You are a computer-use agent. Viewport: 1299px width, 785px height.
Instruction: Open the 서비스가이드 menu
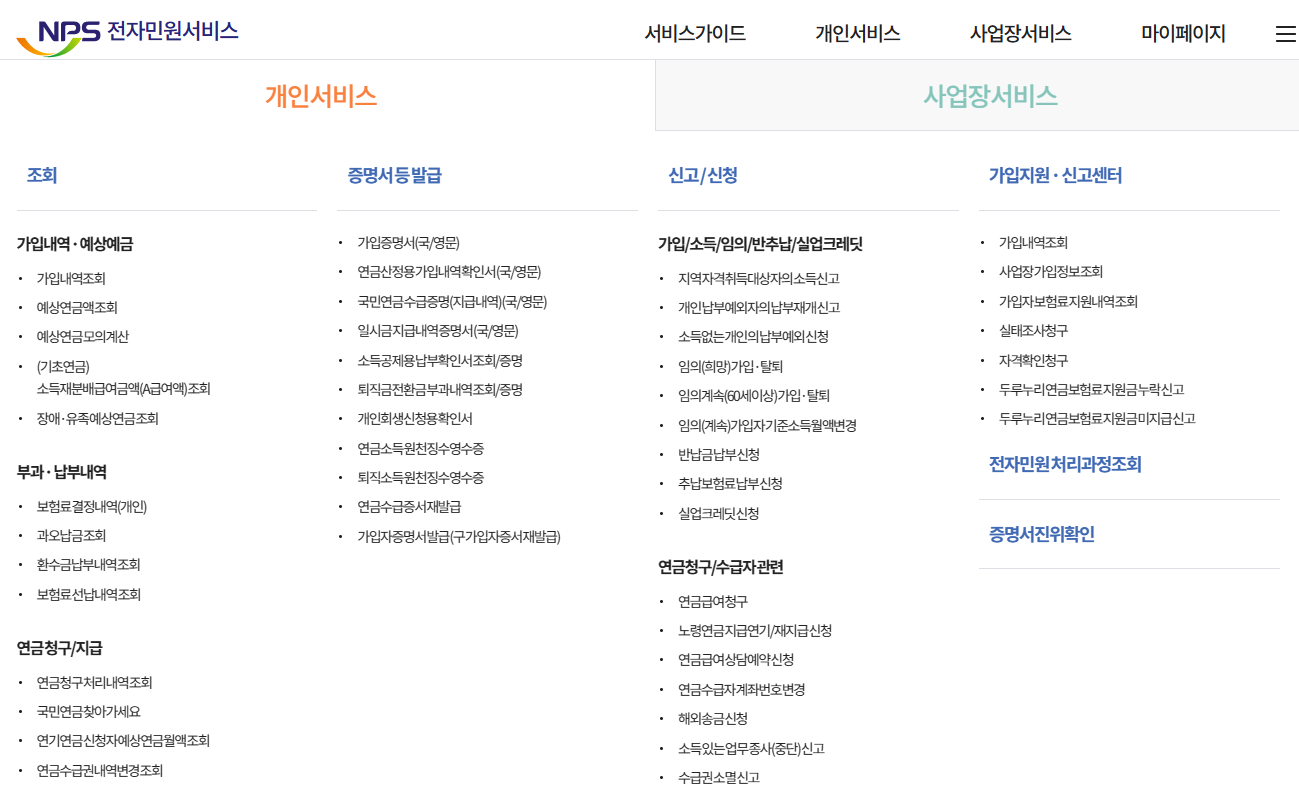[697, 33]
